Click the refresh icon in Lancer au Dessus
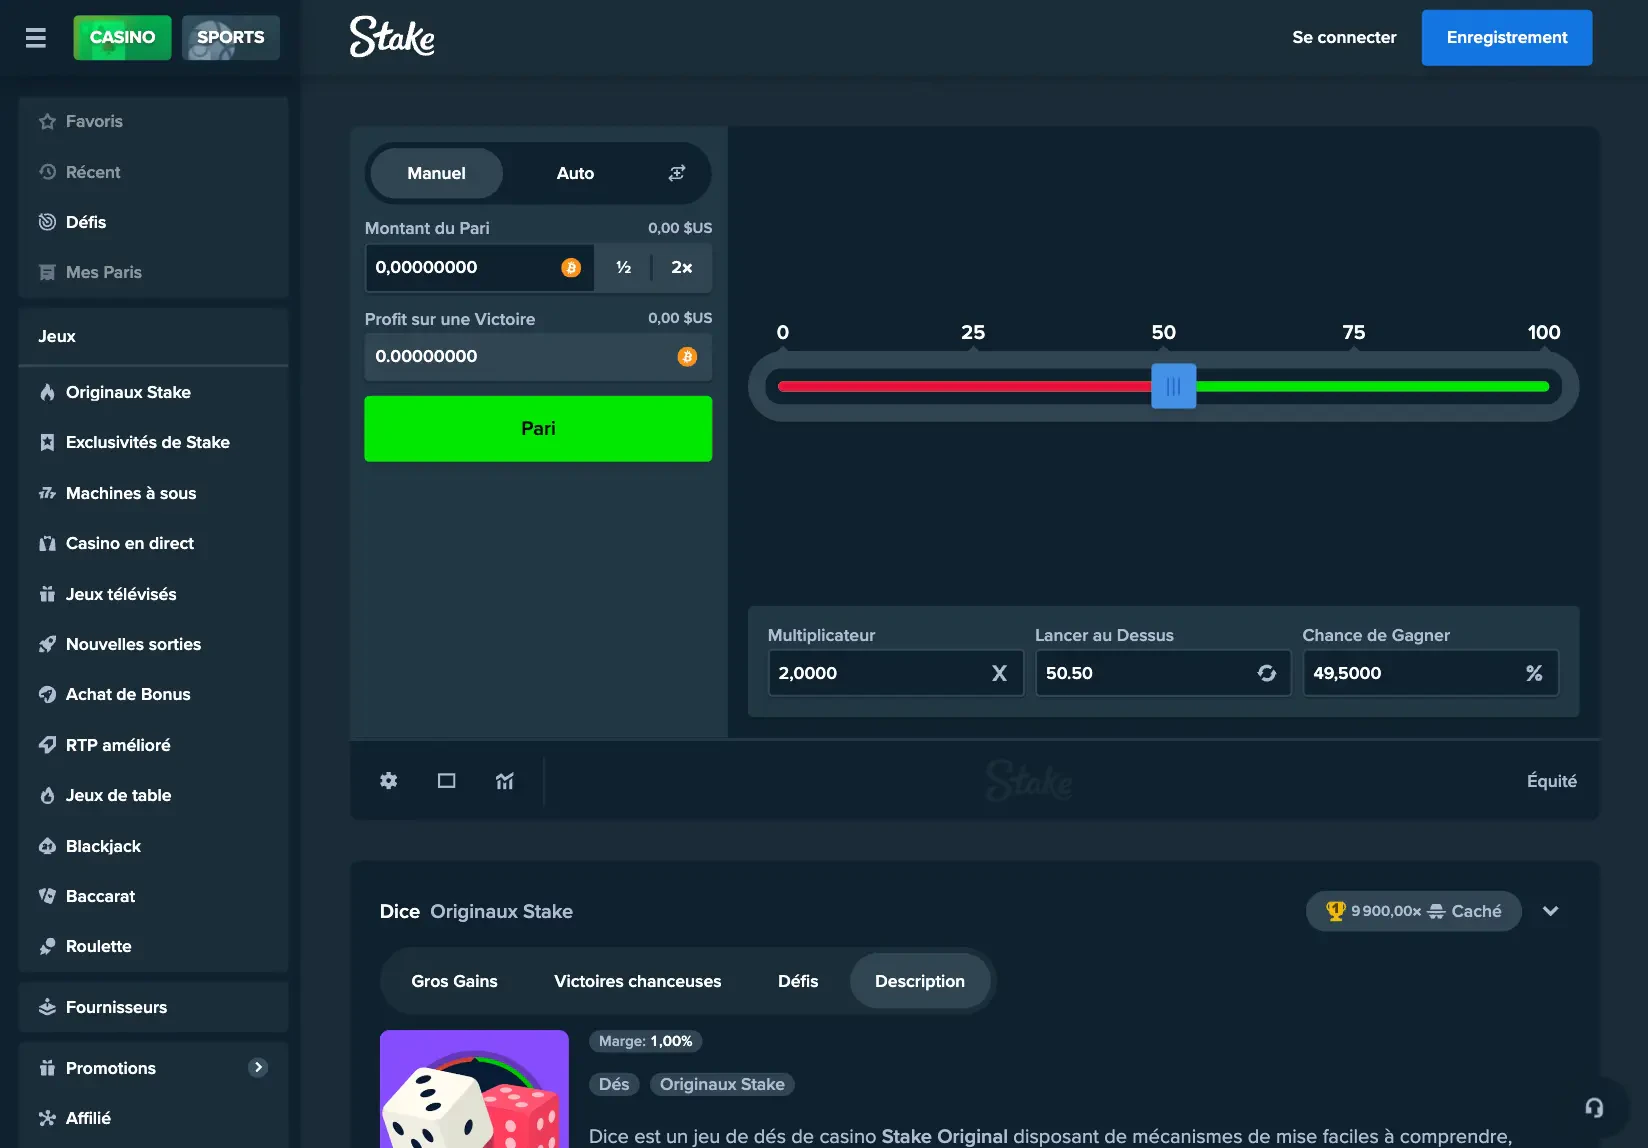The height and width of the screenshot is (1148, 1648). [x=1267, y=673]
